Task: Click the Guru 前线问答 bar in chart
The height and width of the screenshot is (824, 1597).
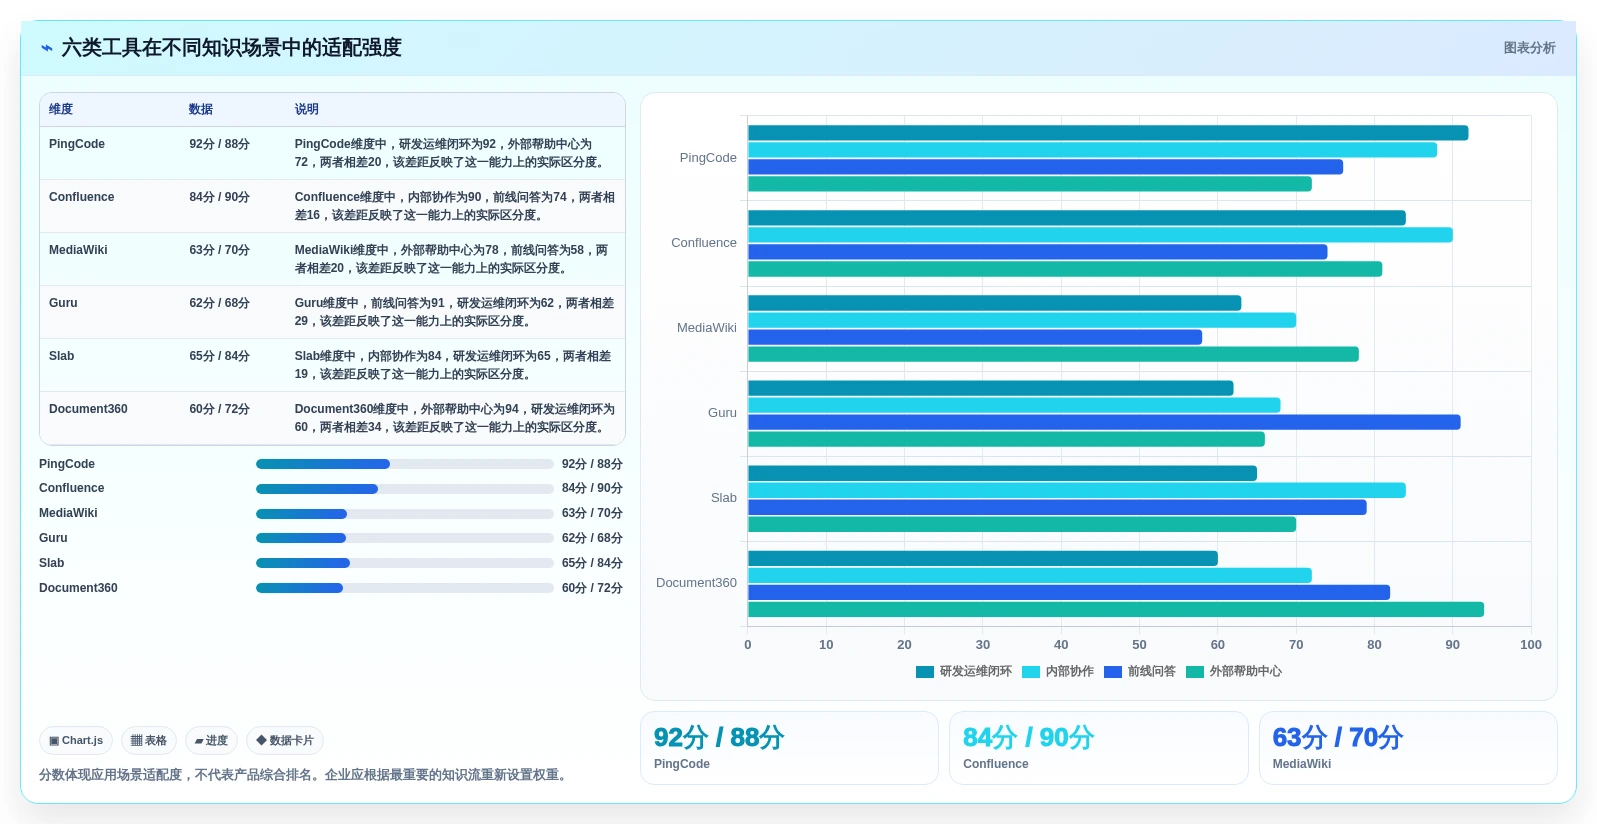Action: [1104, 423]
